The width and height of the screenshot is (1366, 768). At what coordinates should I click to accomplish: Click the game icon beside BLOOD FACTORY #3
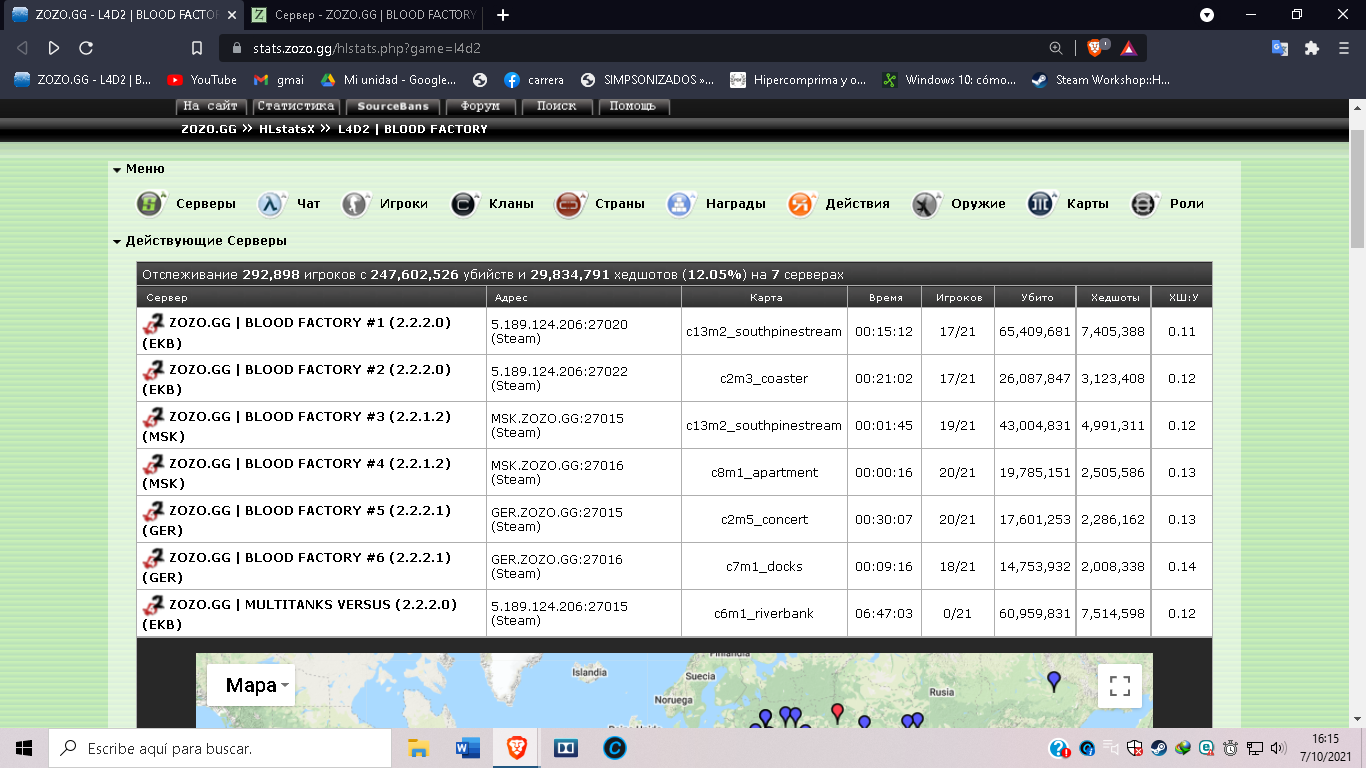click(x=153, y=418)
